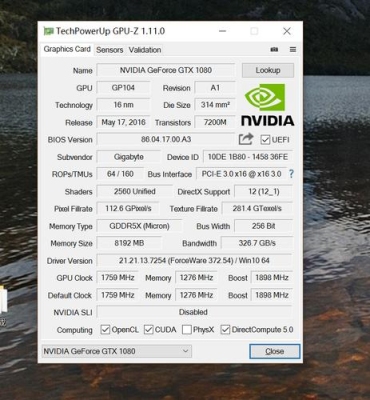Screen dimensions: 370x400
Task: Click the Bus Interface question mark
Action: 291,174
